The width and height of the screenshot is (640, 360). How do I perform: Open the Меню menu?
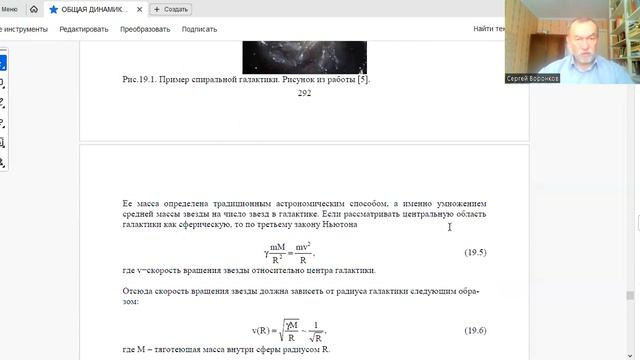[x=9, y=9]
